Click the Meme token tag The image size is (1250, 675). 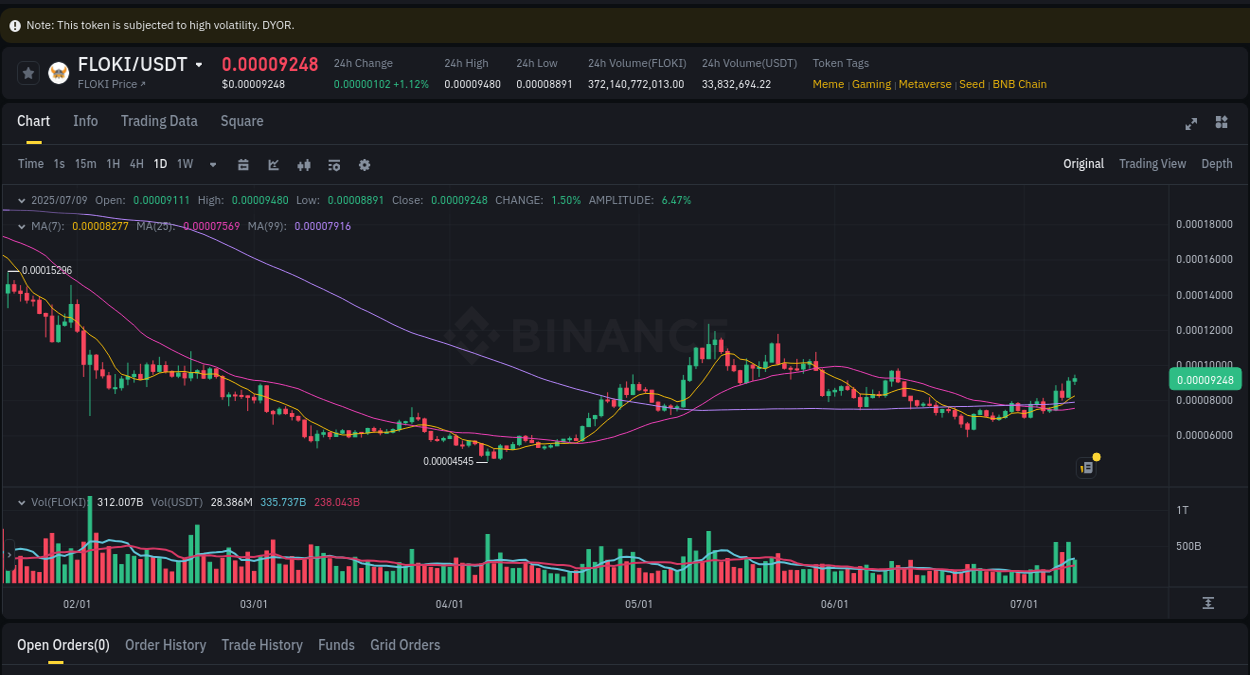pyautogui.click(x=828, y=84)
